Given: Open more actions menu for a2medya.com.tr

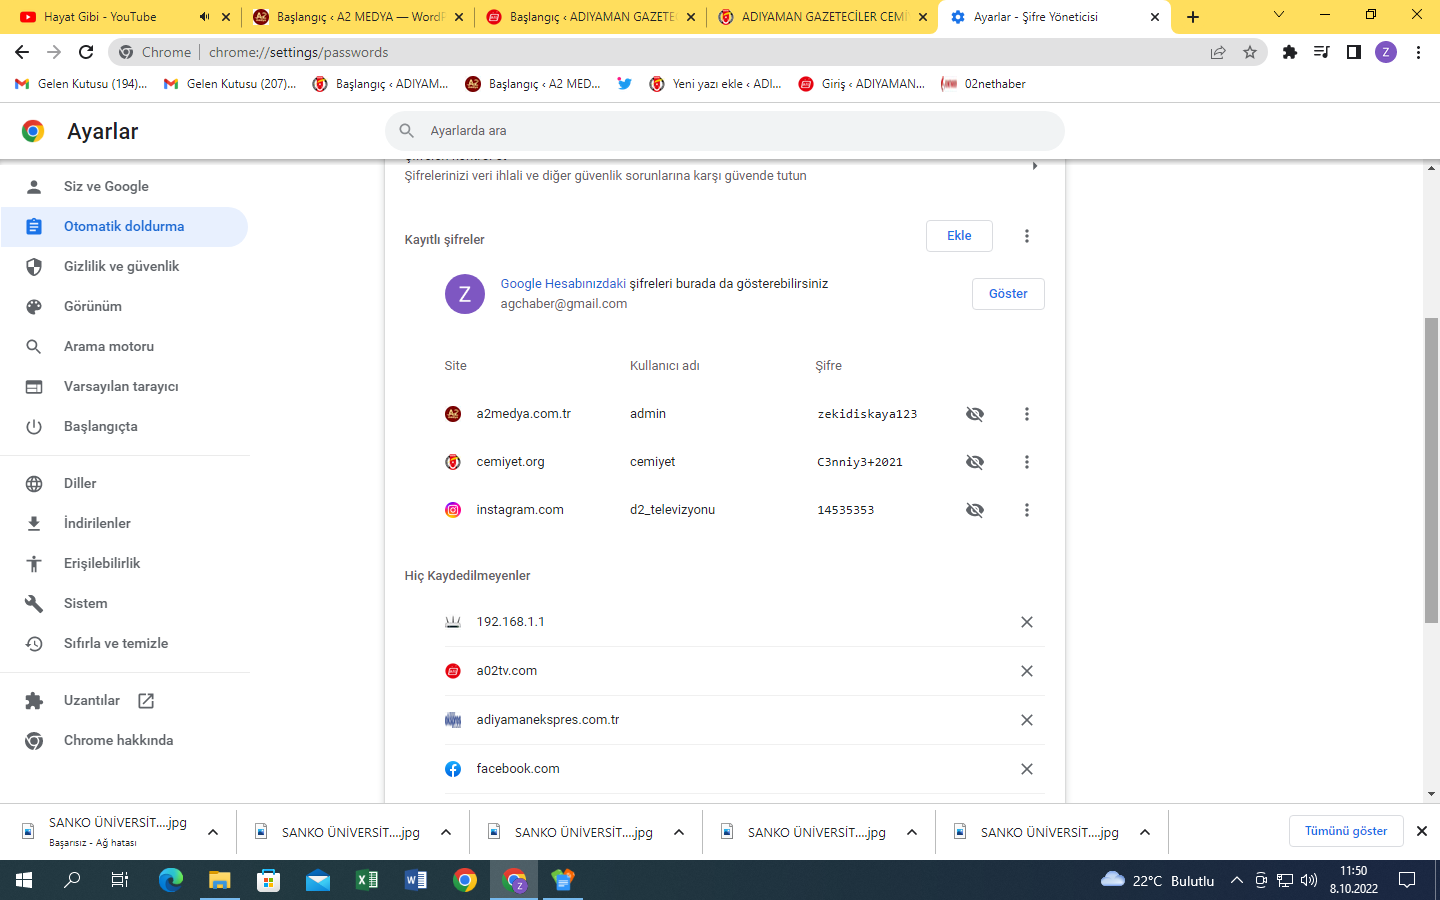Looking at the screenshot, I should click(x=1026, y=414).
